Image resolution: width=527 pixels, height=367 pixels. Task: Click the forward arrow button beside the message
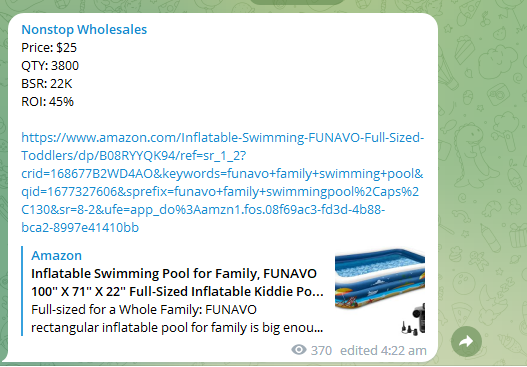[x=466, y=341]
